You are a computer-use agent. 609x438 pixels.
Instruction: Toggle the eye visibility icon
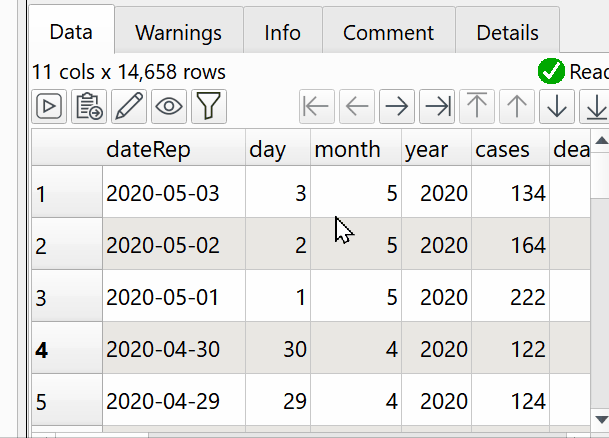pos(169,106)
